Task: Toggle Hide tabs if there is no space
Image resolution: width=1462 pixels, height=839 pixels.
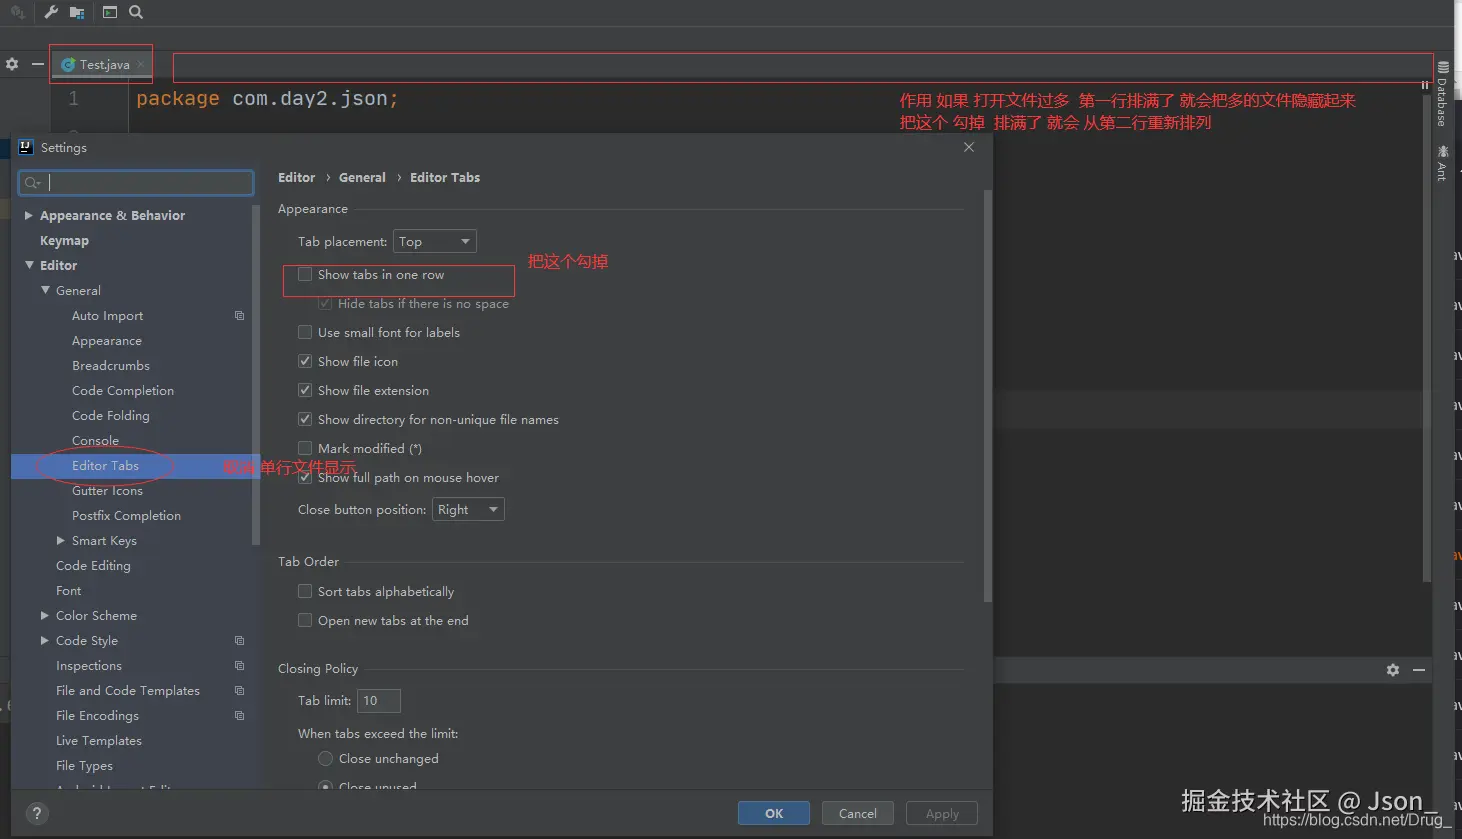Action: click(325, 304)
